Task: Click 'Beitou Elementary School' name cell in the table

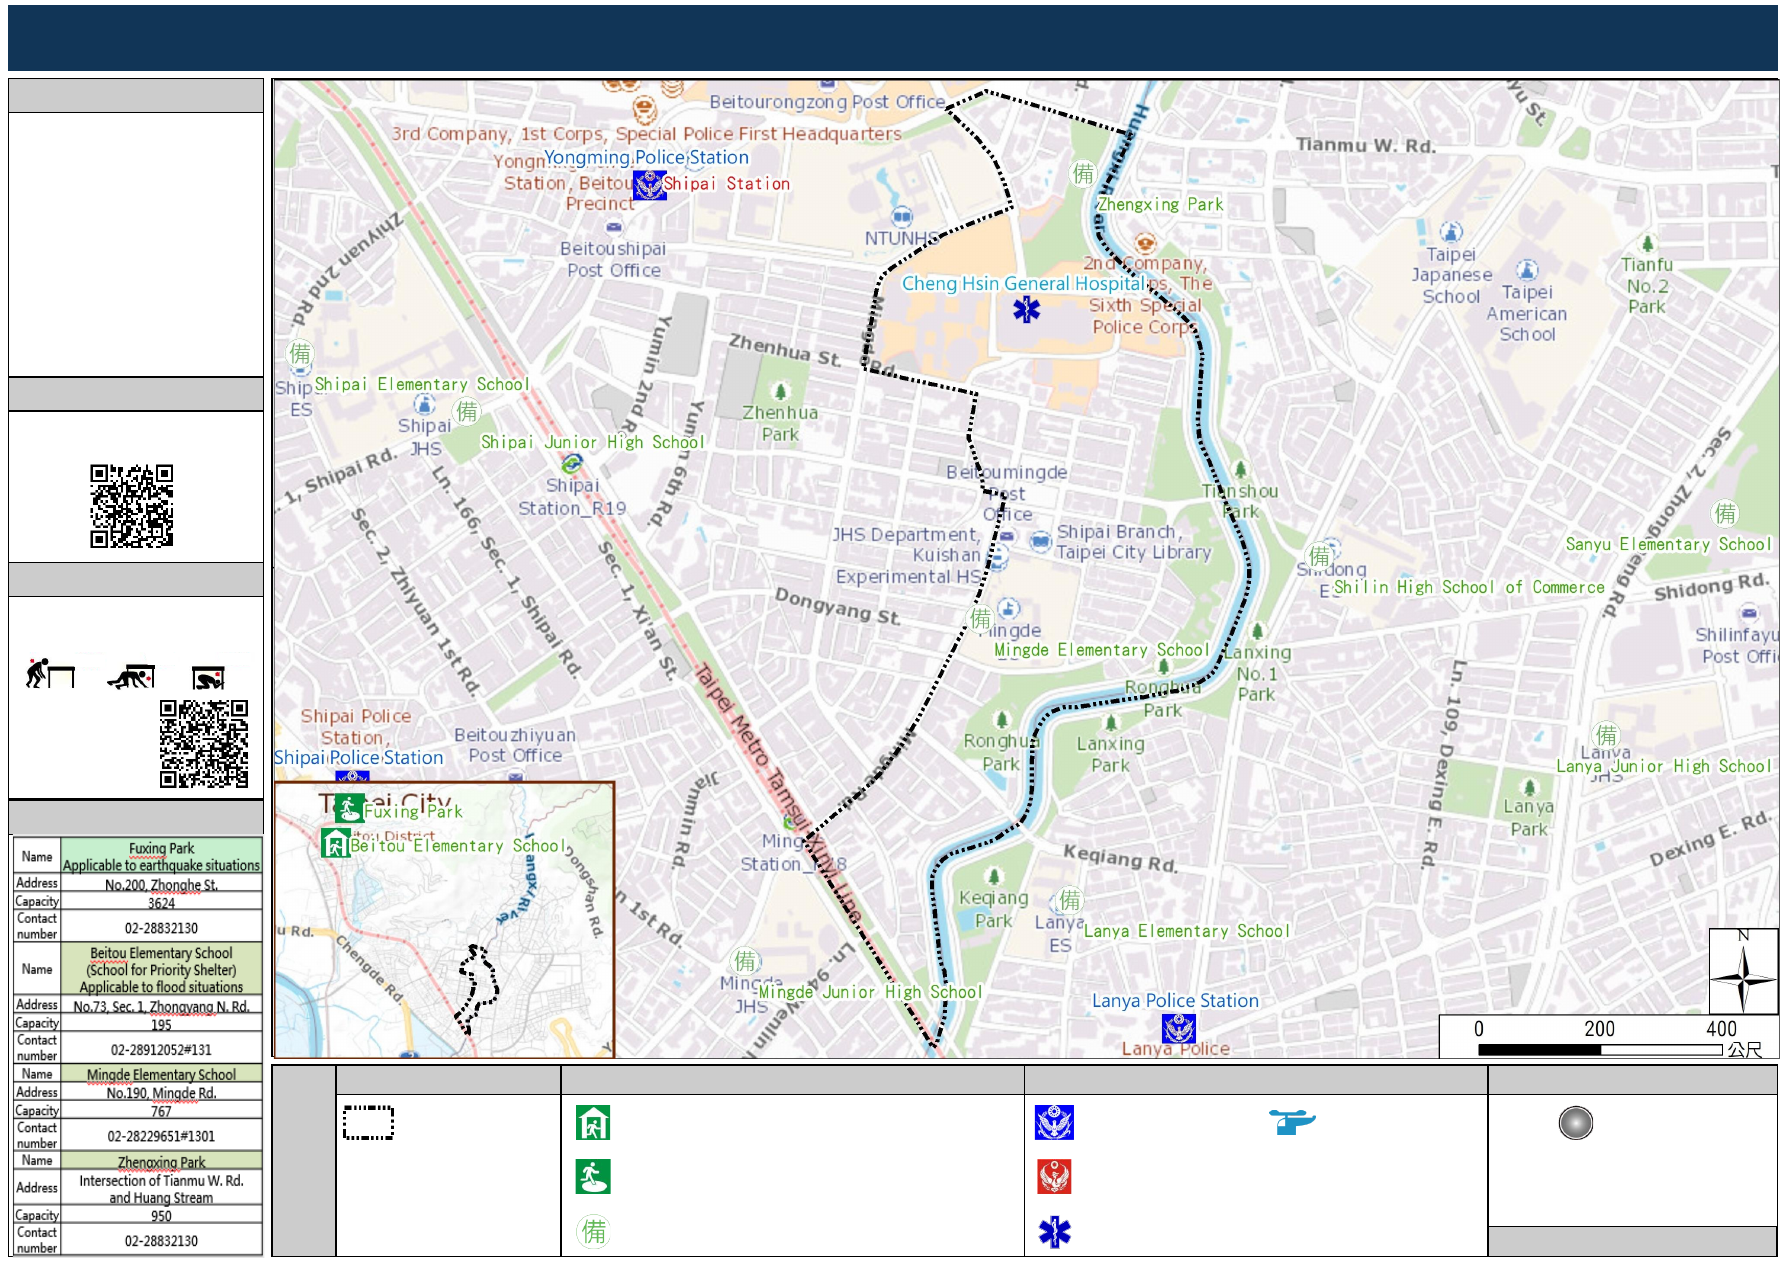Action: [161, 969]
